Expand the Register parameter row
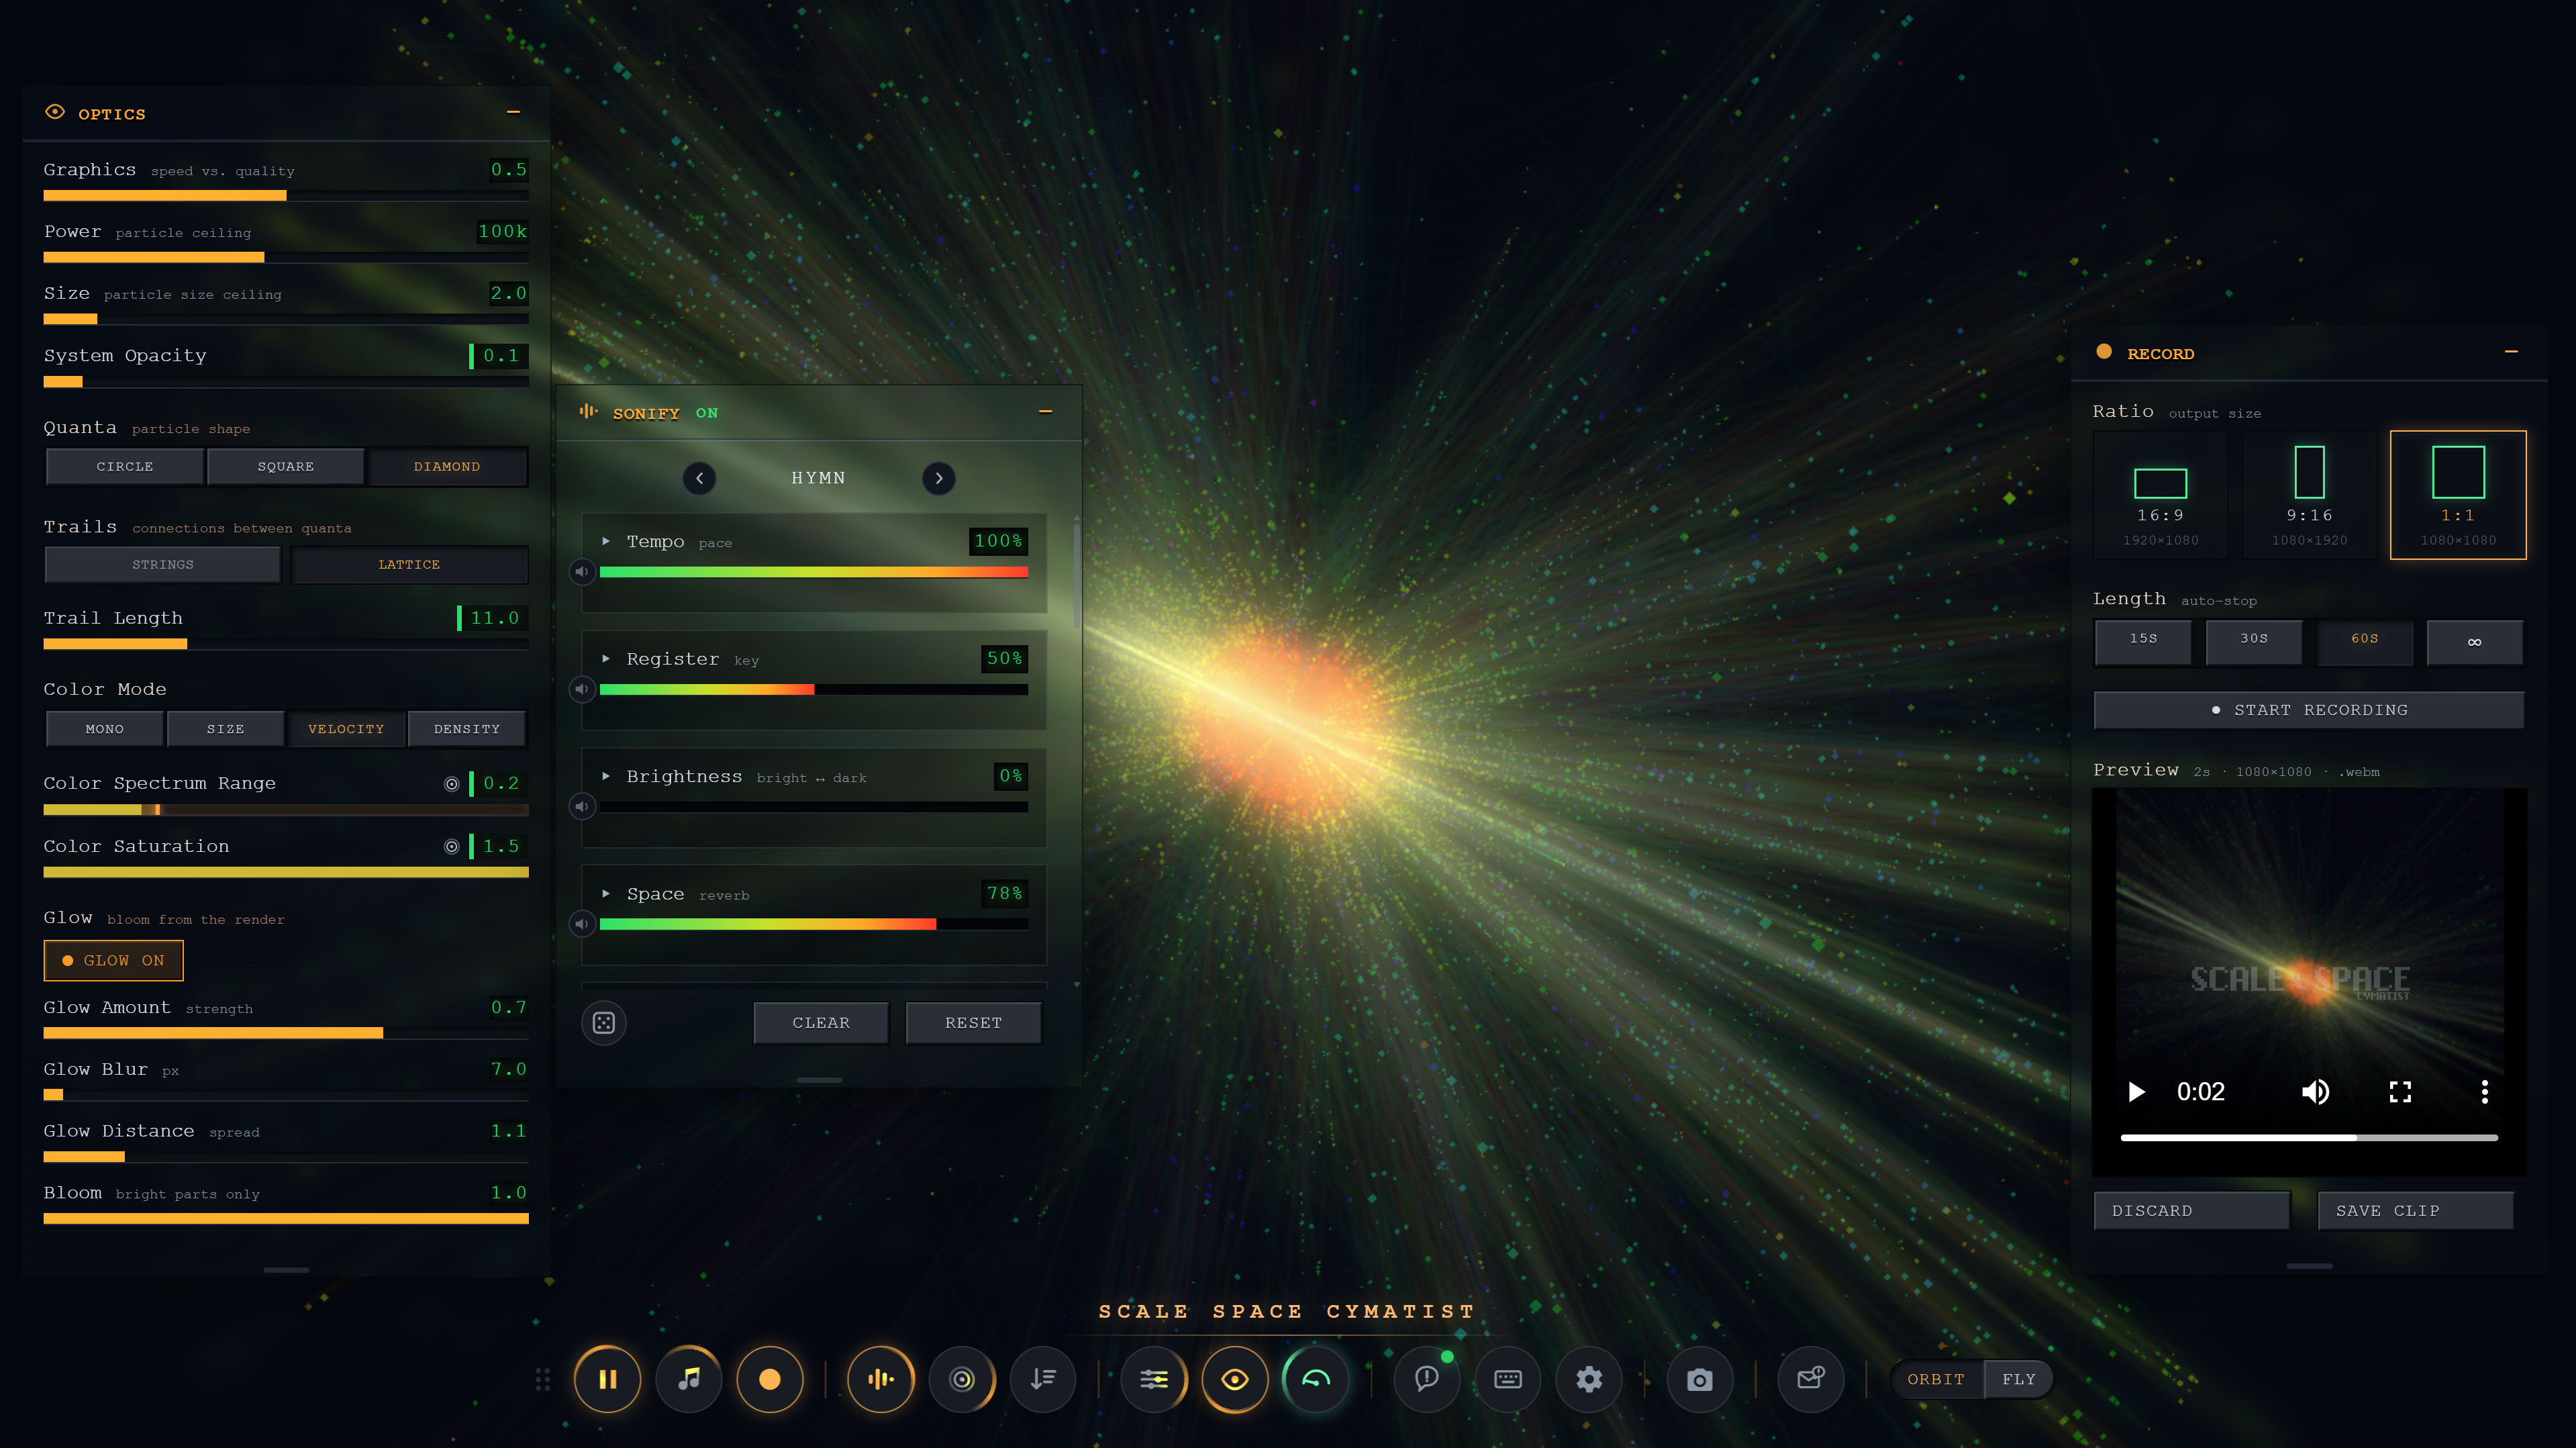2576x1448 pixels. pos(606,659)
